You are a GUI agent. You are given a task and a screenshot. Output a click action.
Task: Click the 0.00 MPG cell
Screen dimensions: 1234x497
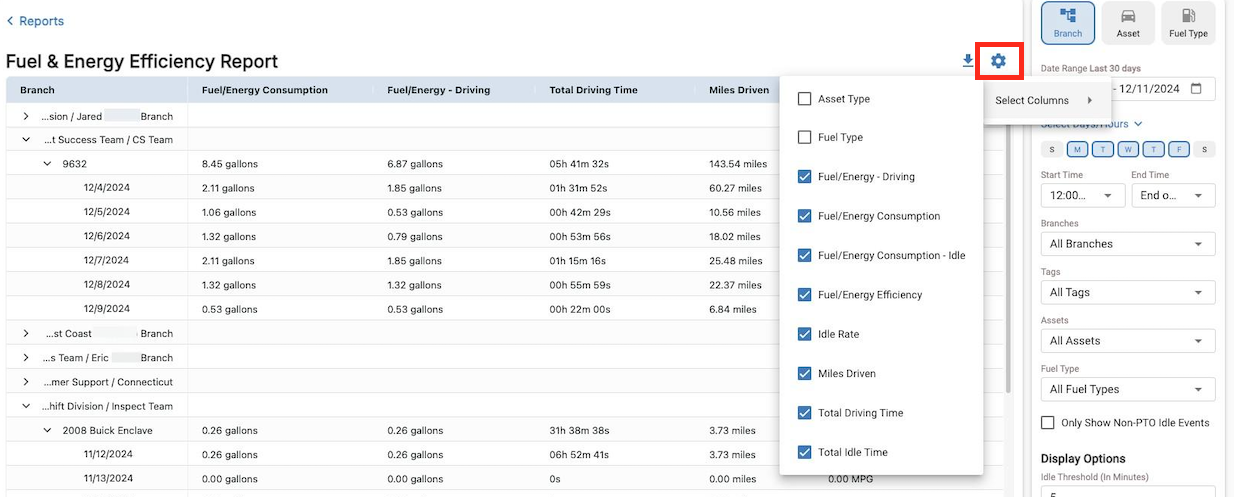[850, 479]
